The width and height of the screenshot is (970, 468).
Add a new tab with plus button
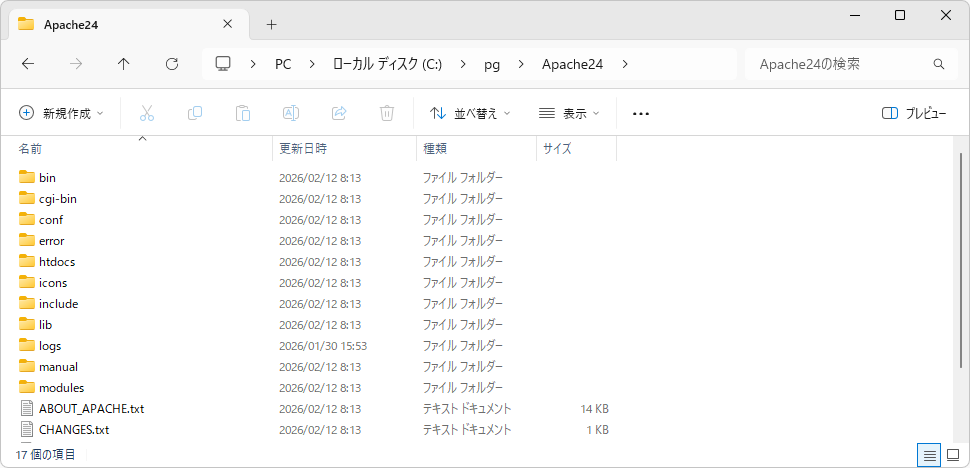tap(272, 25)
